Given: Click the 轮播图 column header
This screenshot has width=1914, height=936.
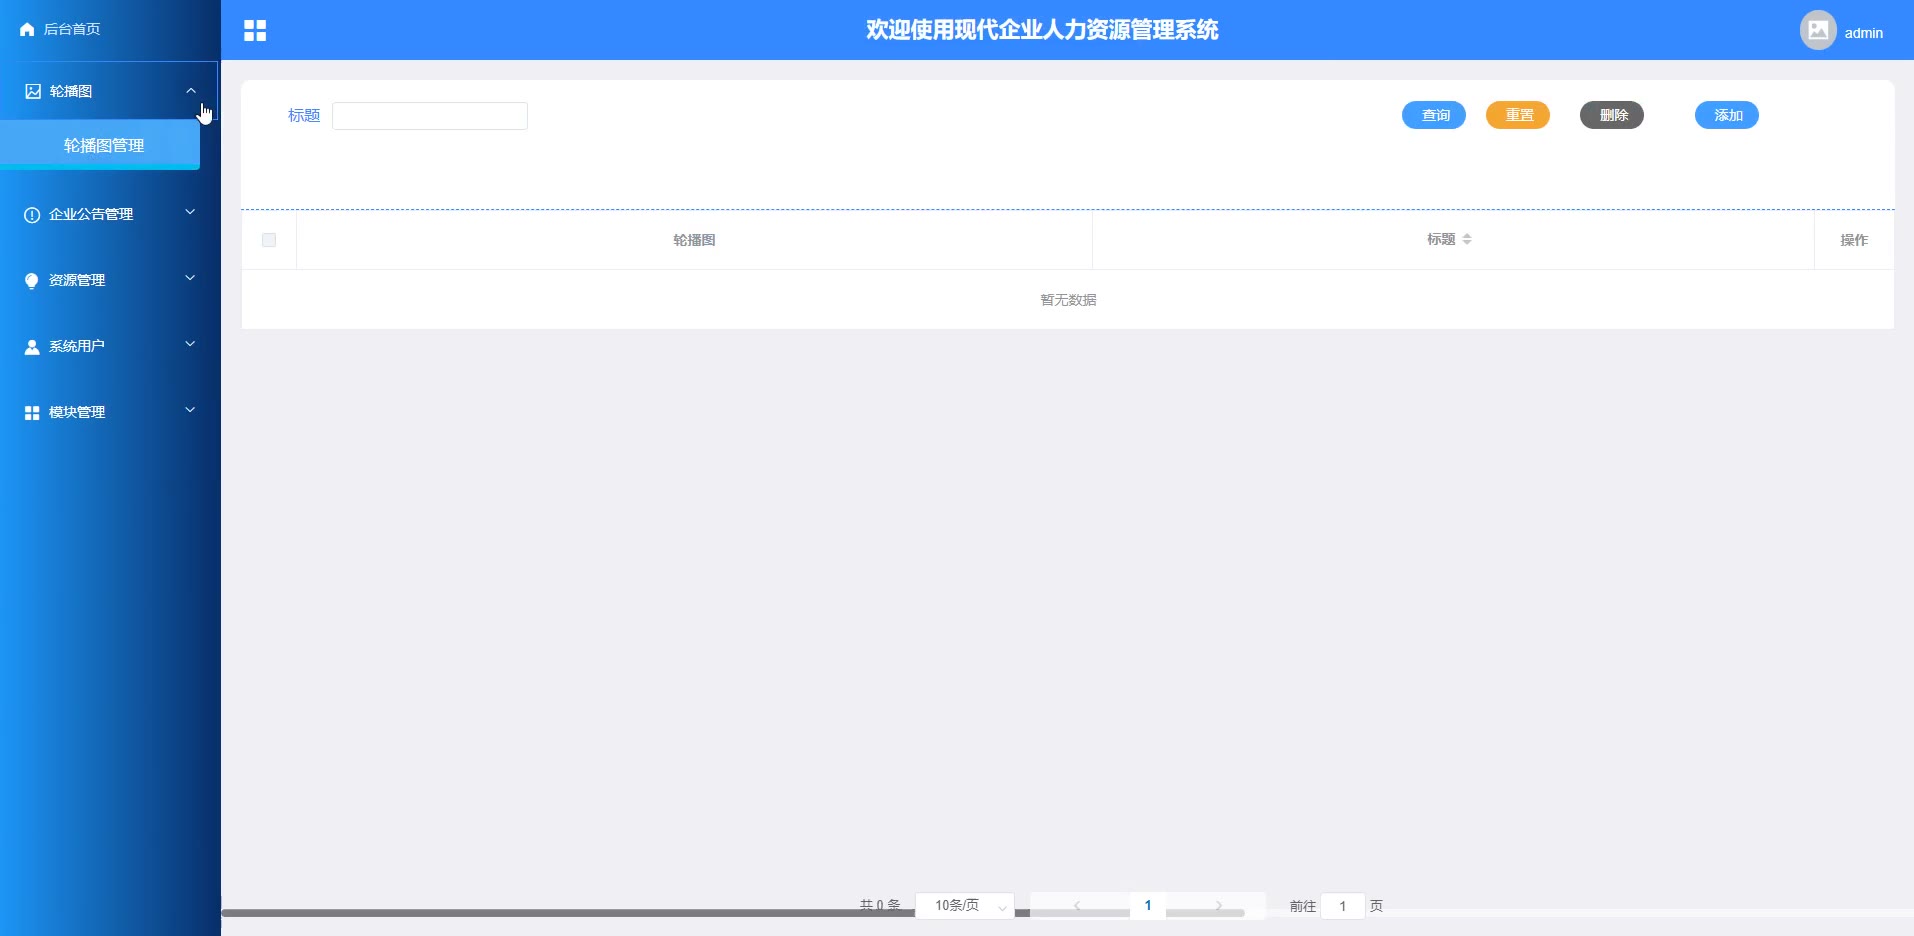Looking at the screenshot, I should click(x=694, y=240).
